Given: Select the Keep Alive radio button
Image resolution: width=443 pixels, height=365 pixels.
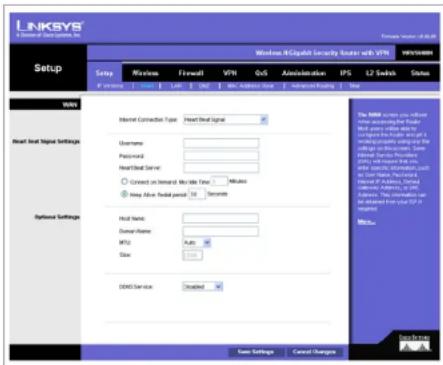Looking at the screenshot, I should [124, 194].
